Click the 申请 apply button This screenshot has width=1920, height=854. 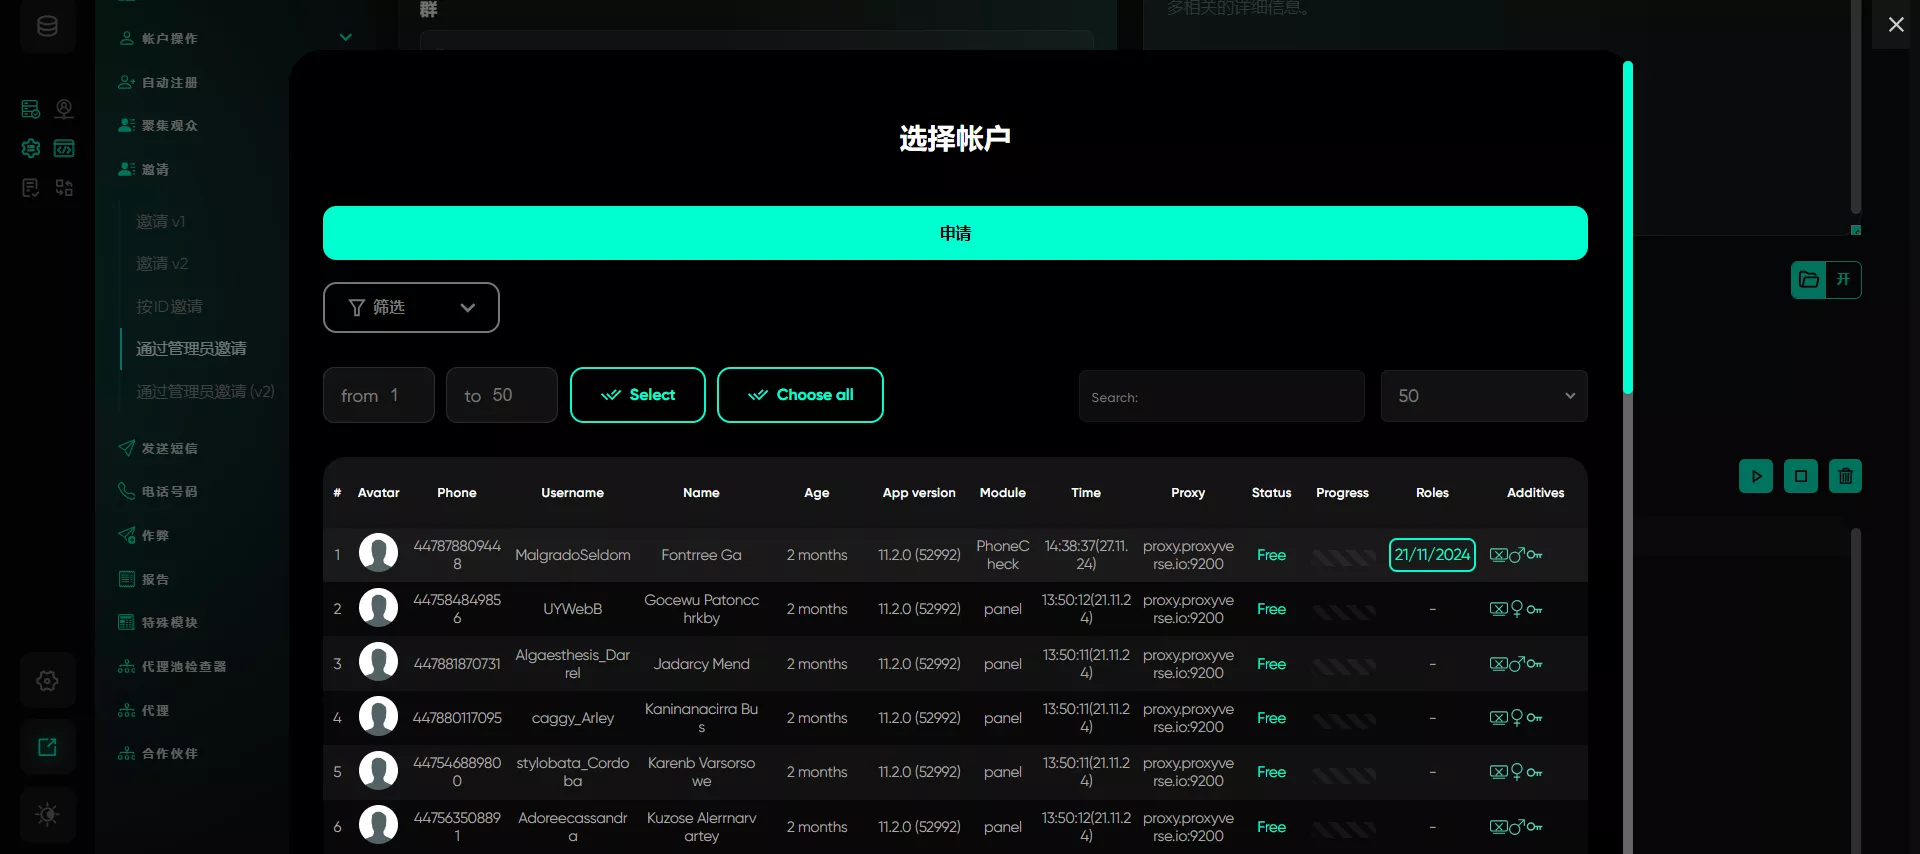955,233
